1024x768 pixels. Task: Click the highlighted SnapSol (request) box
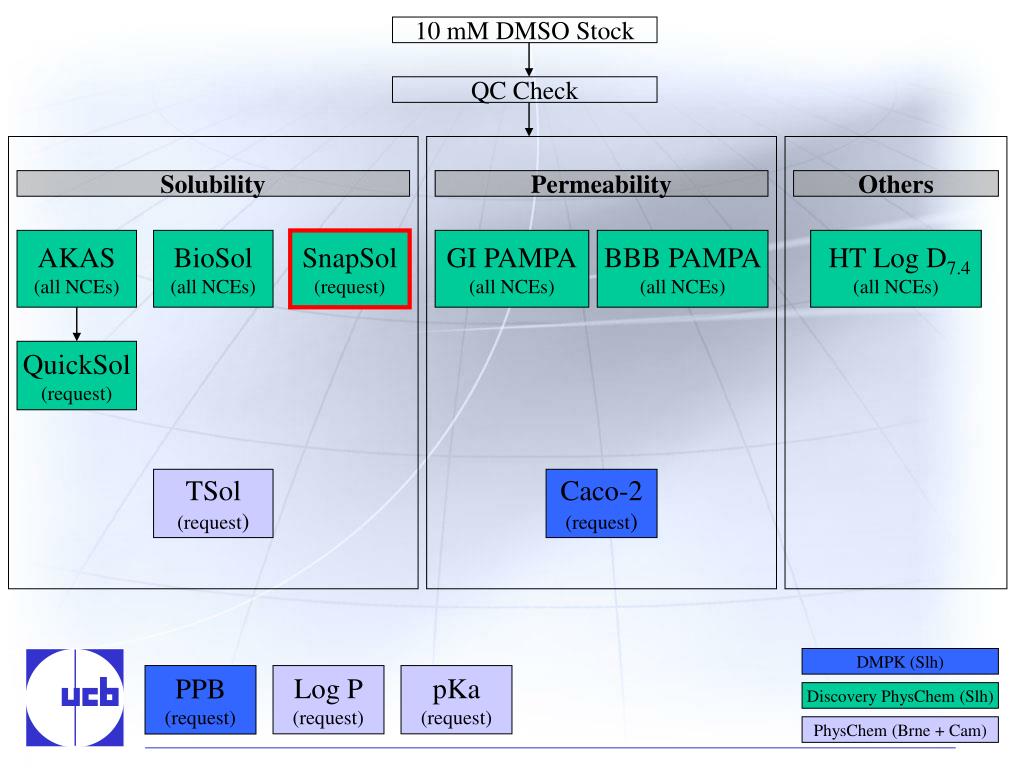349,268
